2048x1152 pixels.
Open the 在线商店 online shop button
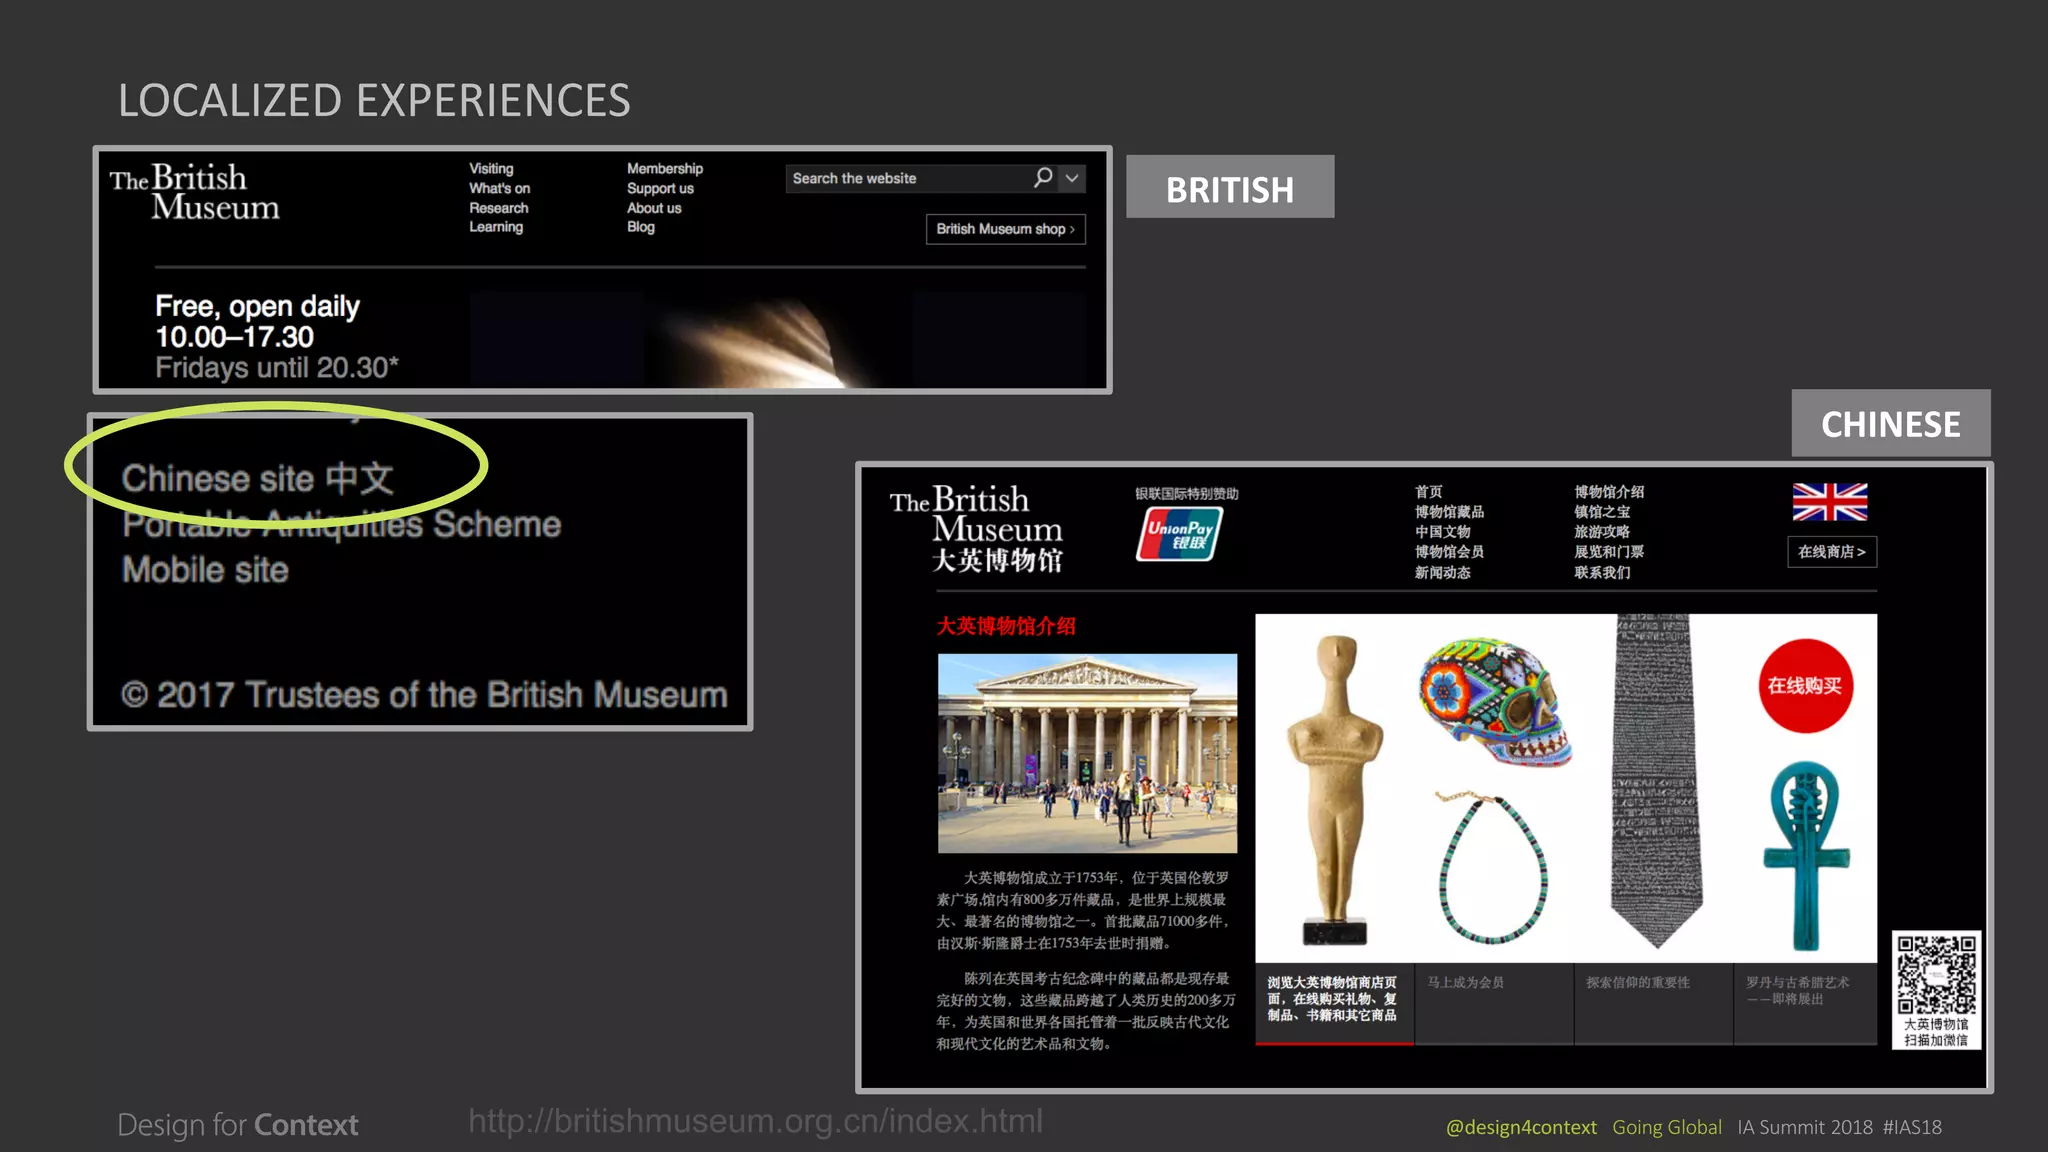tap(1831, 552)
